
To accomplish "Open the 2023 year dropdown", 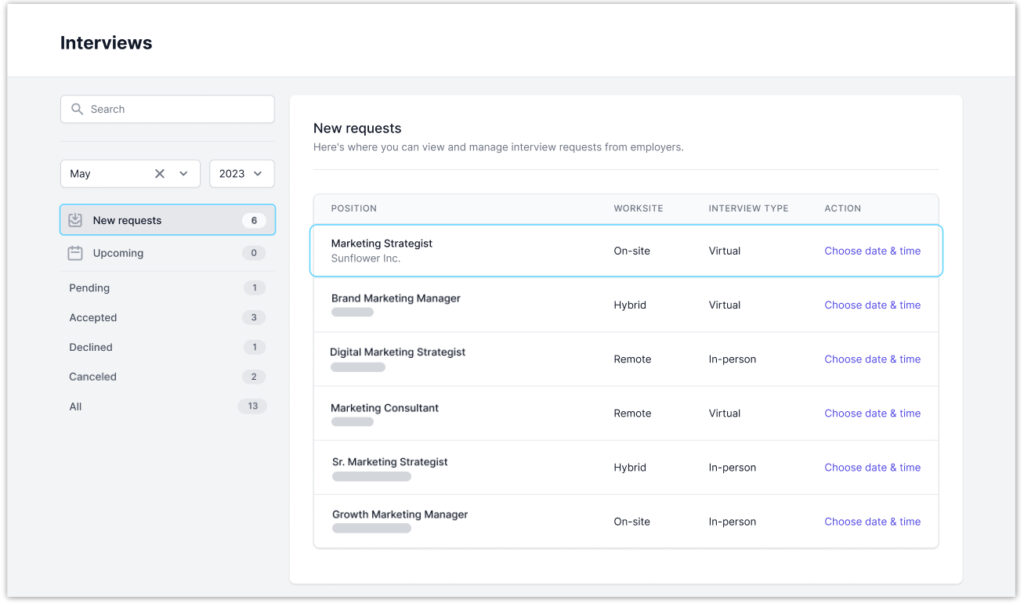I will 241,173.
